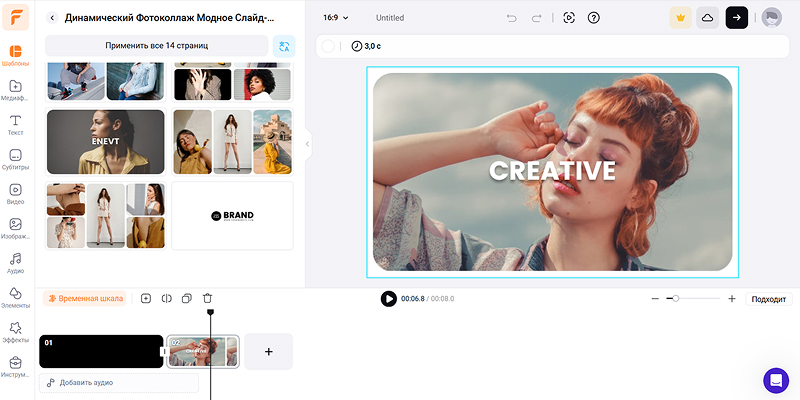Click the zoom in plus icon
This screenshot has height=400, width=800.
(x=732, y=298)
